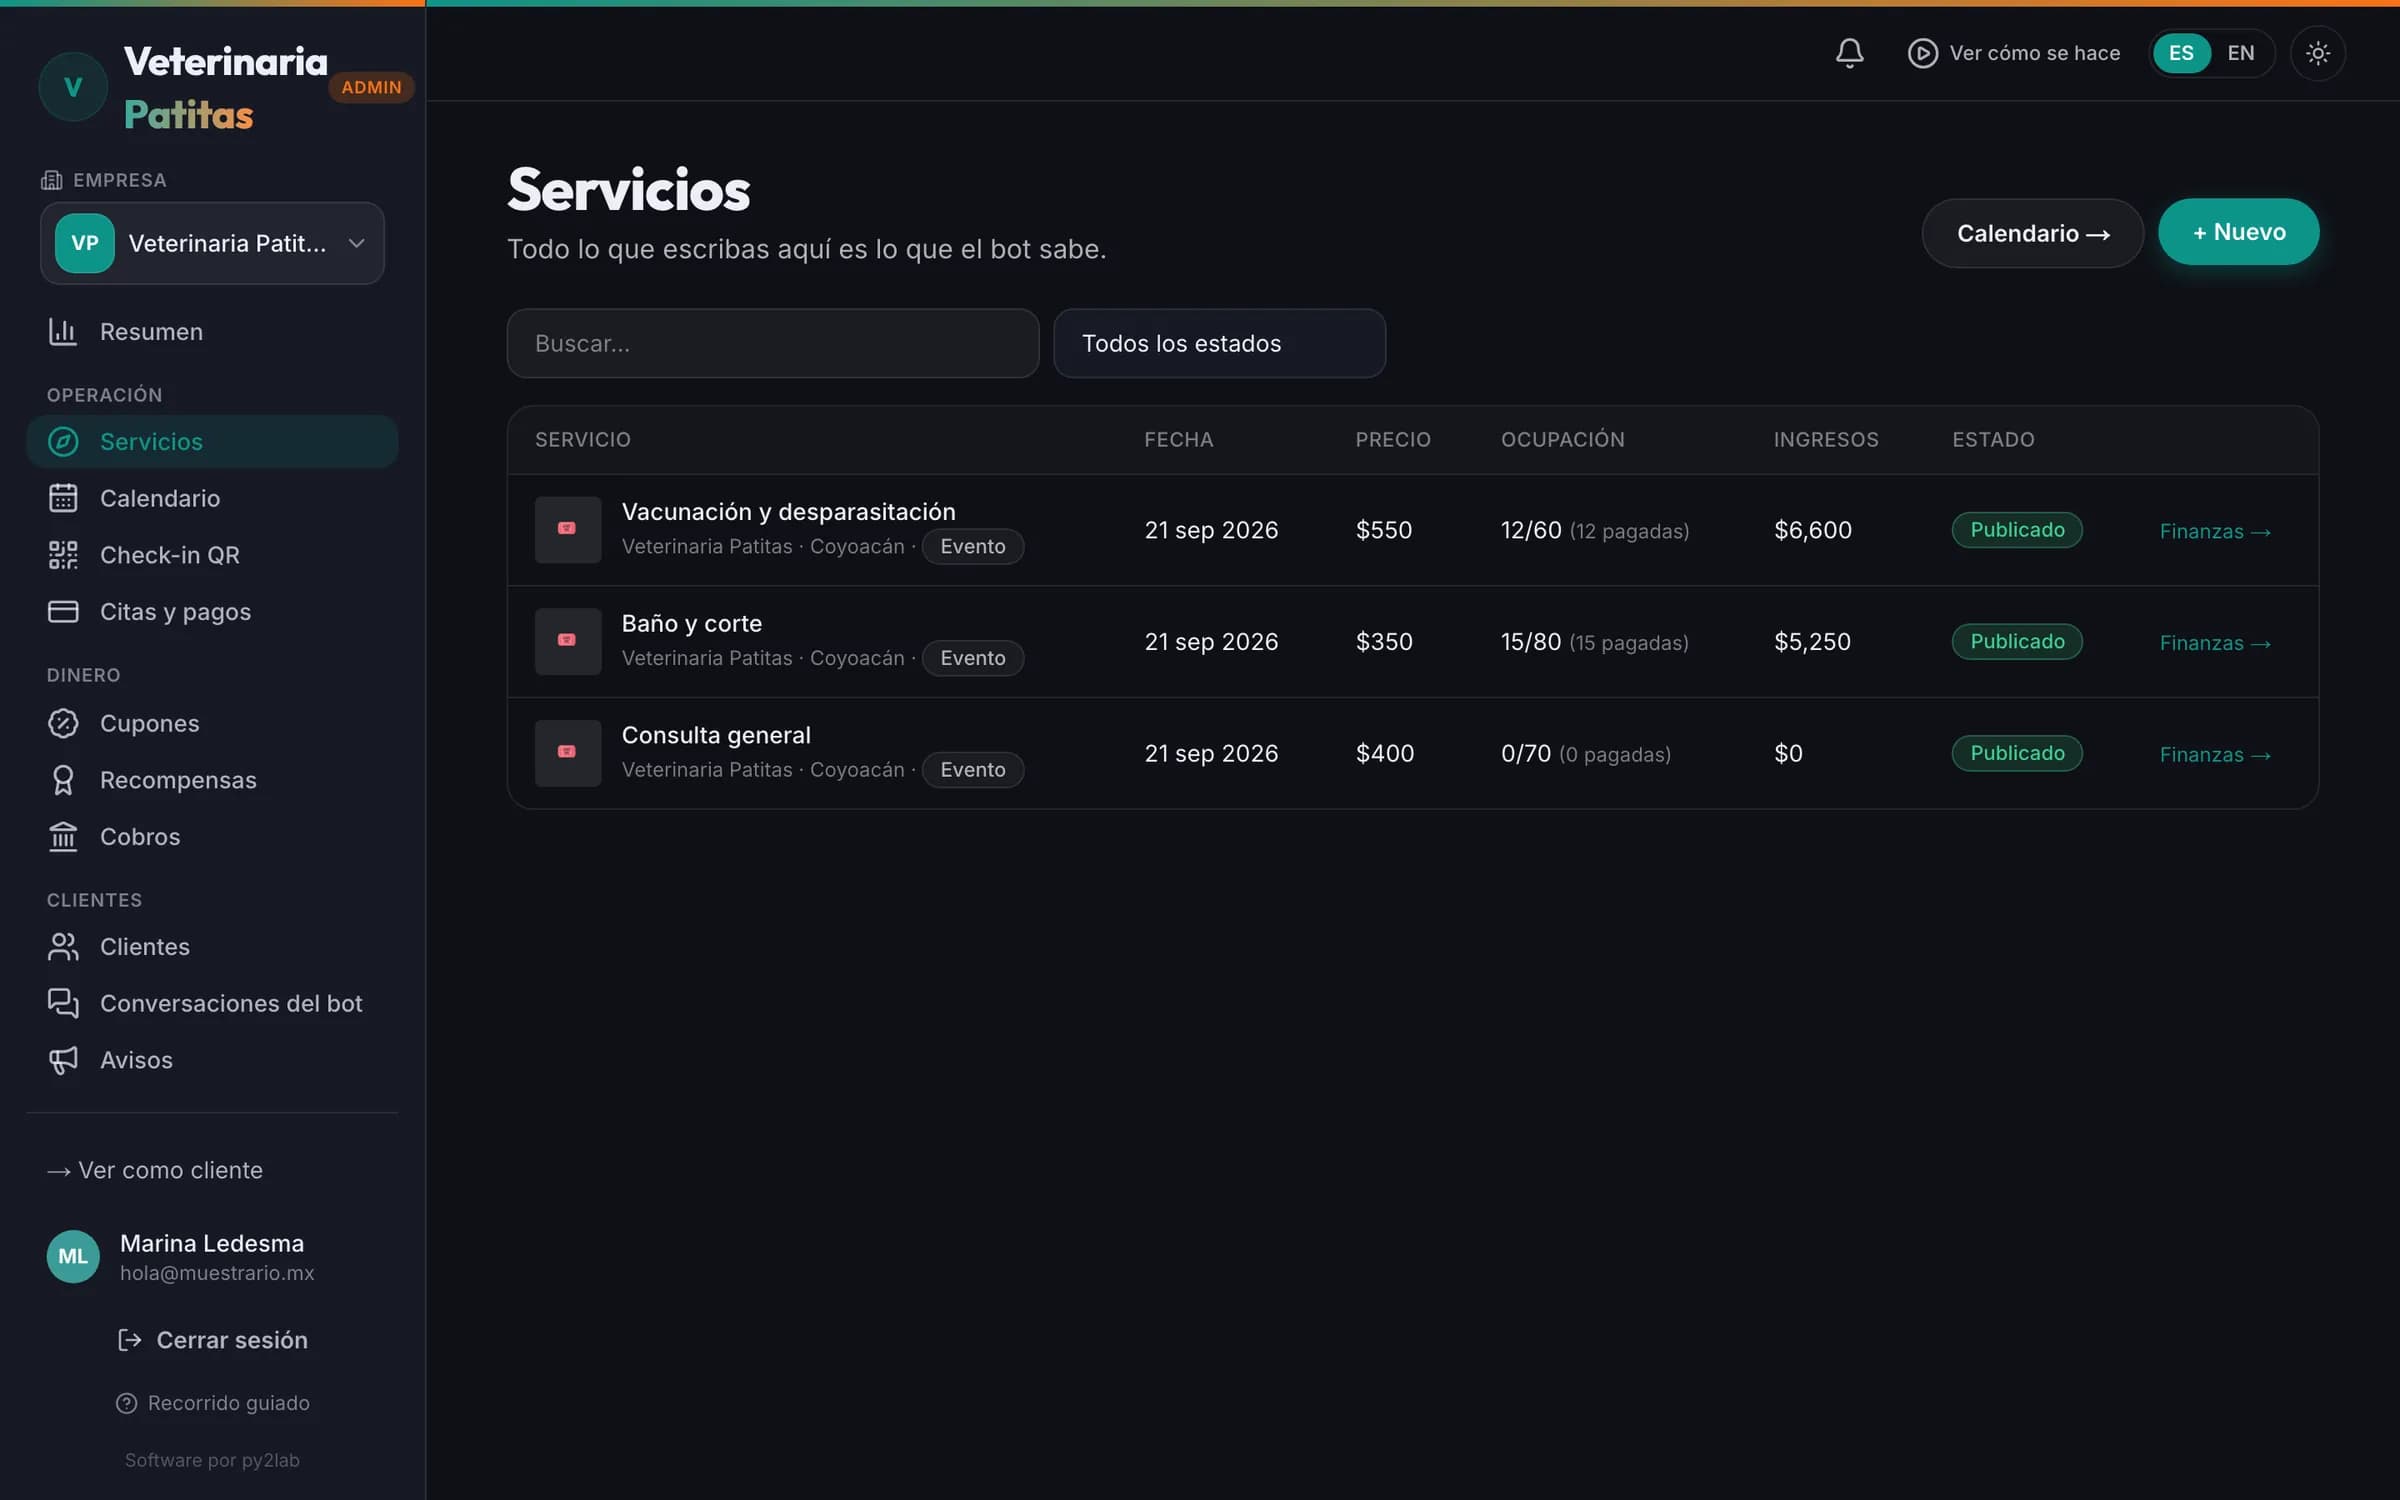Click the Cupones discount icon
Image resolution: width=2400 pixels, height=1500 pixels.
[x=63, y=723]
